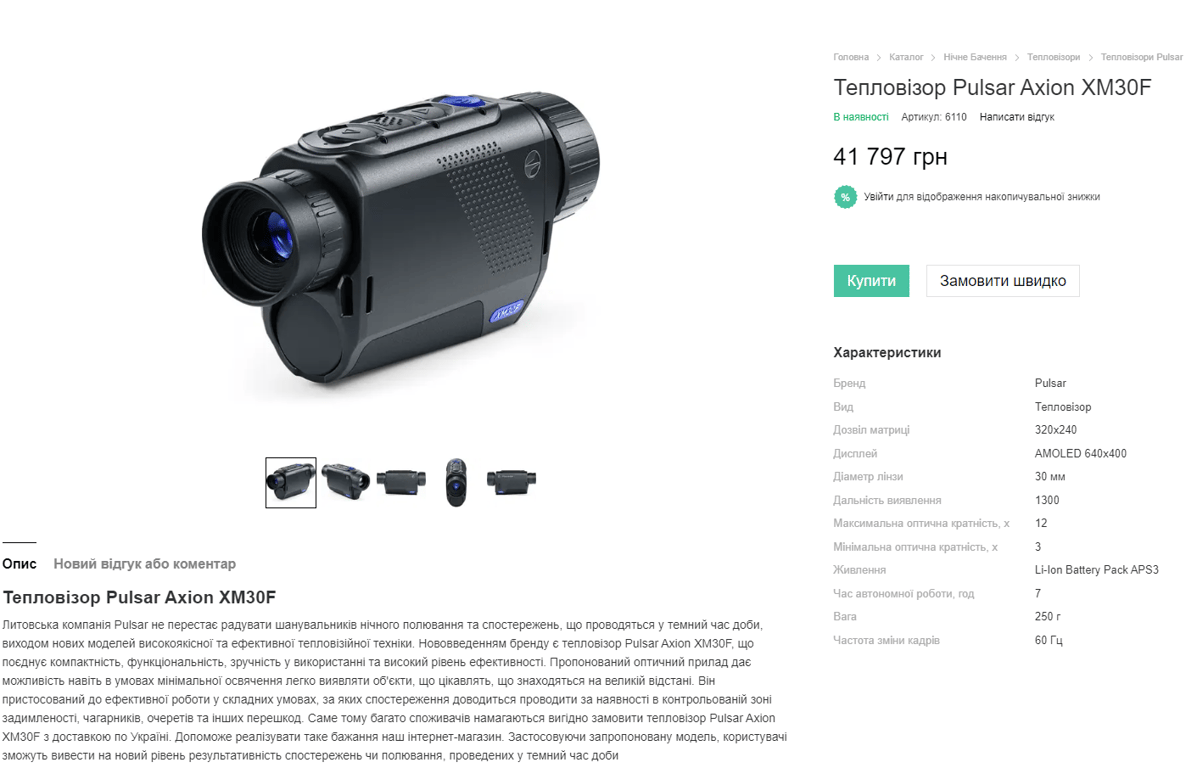Open the Каталог breadcrumb link
Viewport: 1197px width, 768px height.
pos(906,57)
